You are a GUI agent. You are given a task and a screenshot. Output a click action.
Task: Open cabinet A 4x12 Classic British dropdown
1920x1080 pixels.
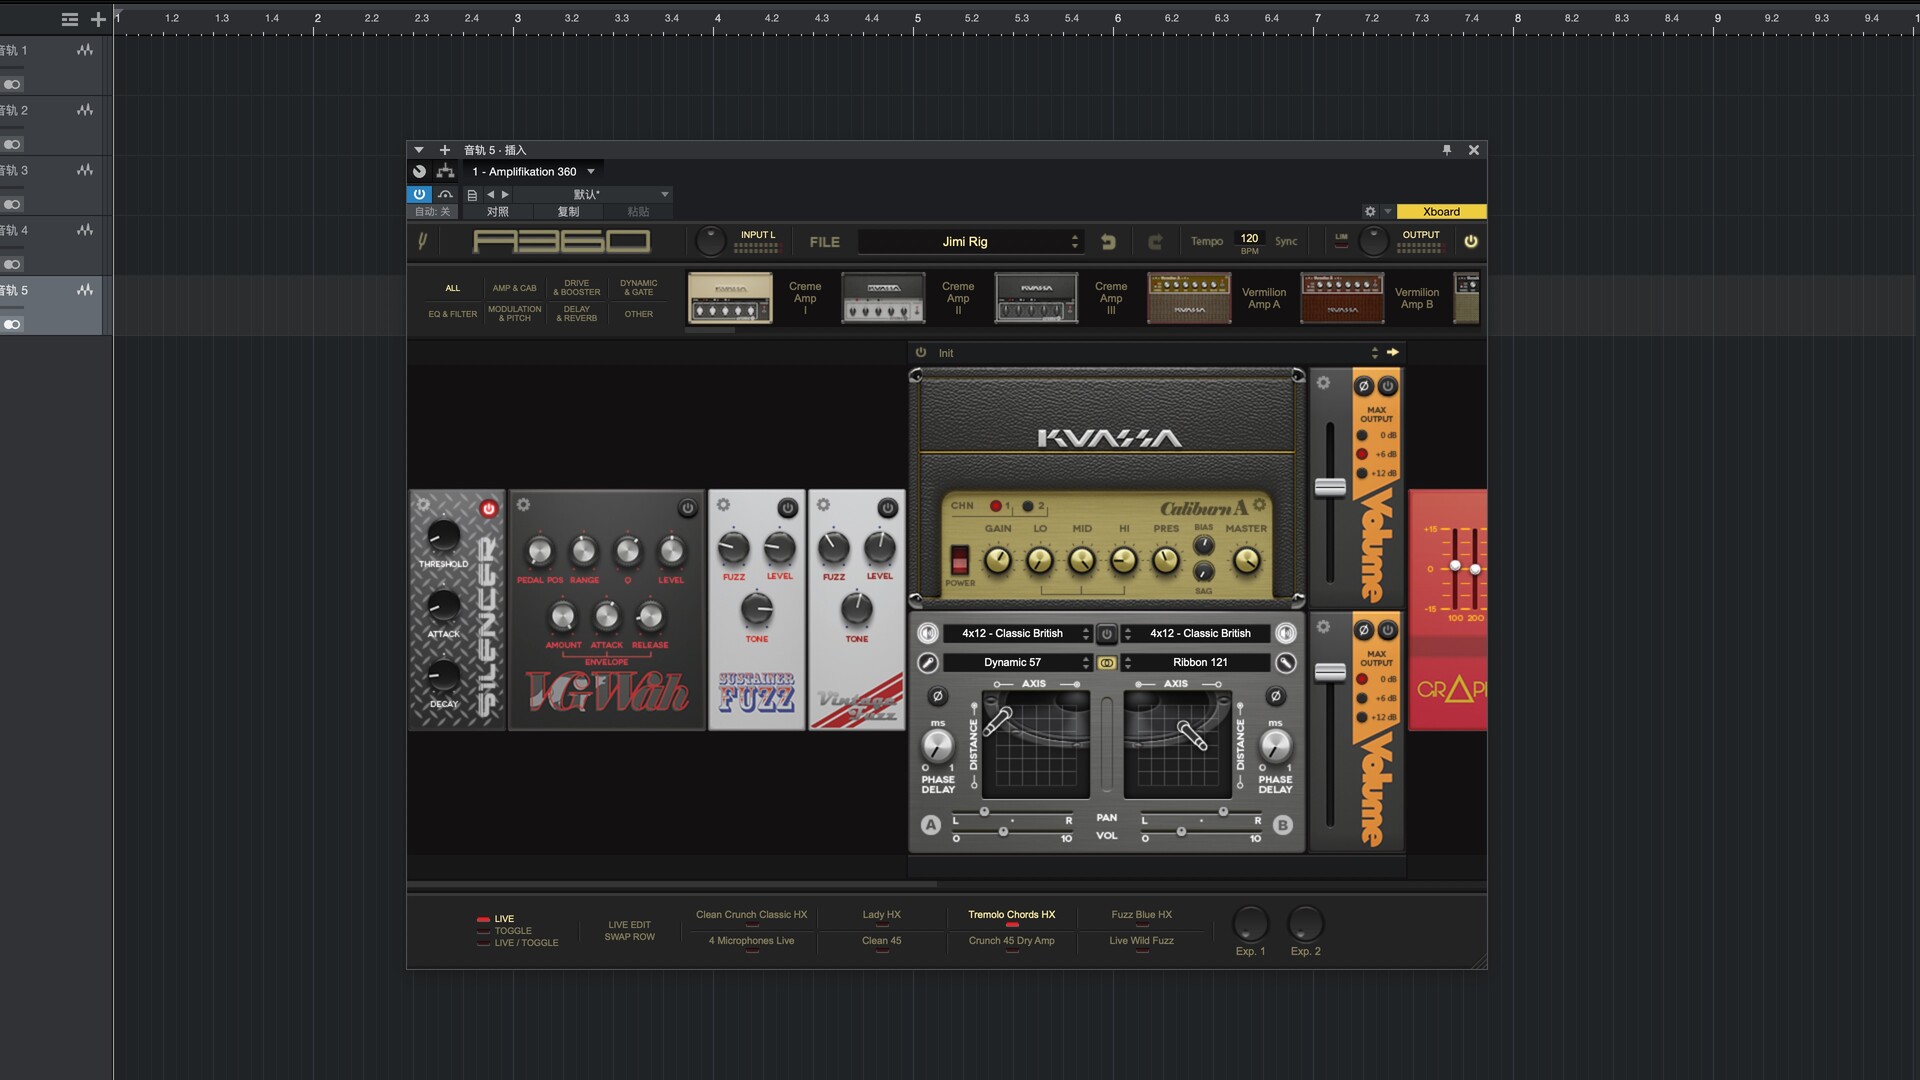(1017, 633)
